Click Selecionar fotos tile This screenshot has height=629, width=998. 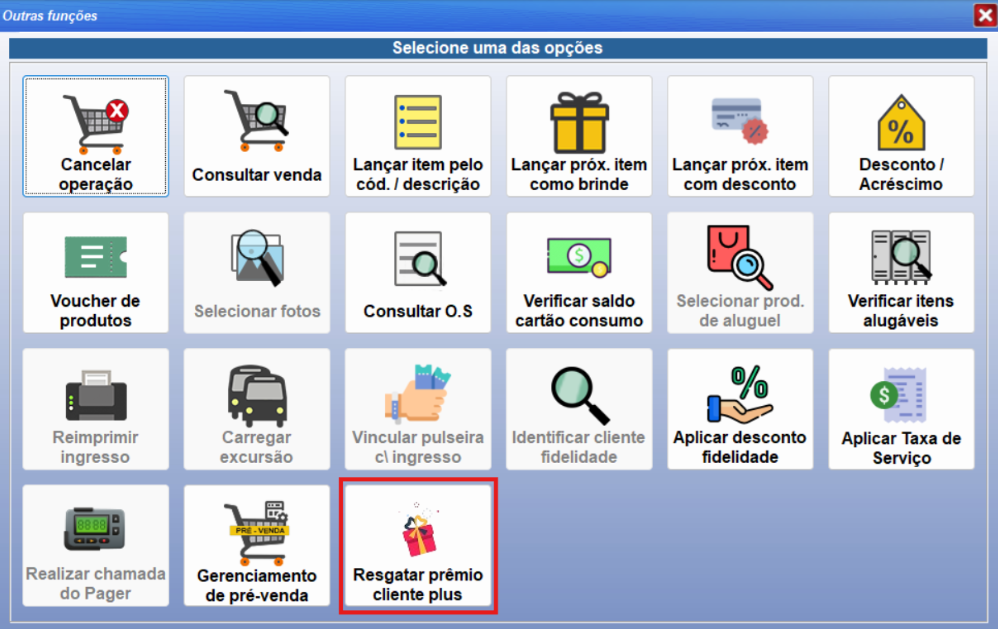257,272
